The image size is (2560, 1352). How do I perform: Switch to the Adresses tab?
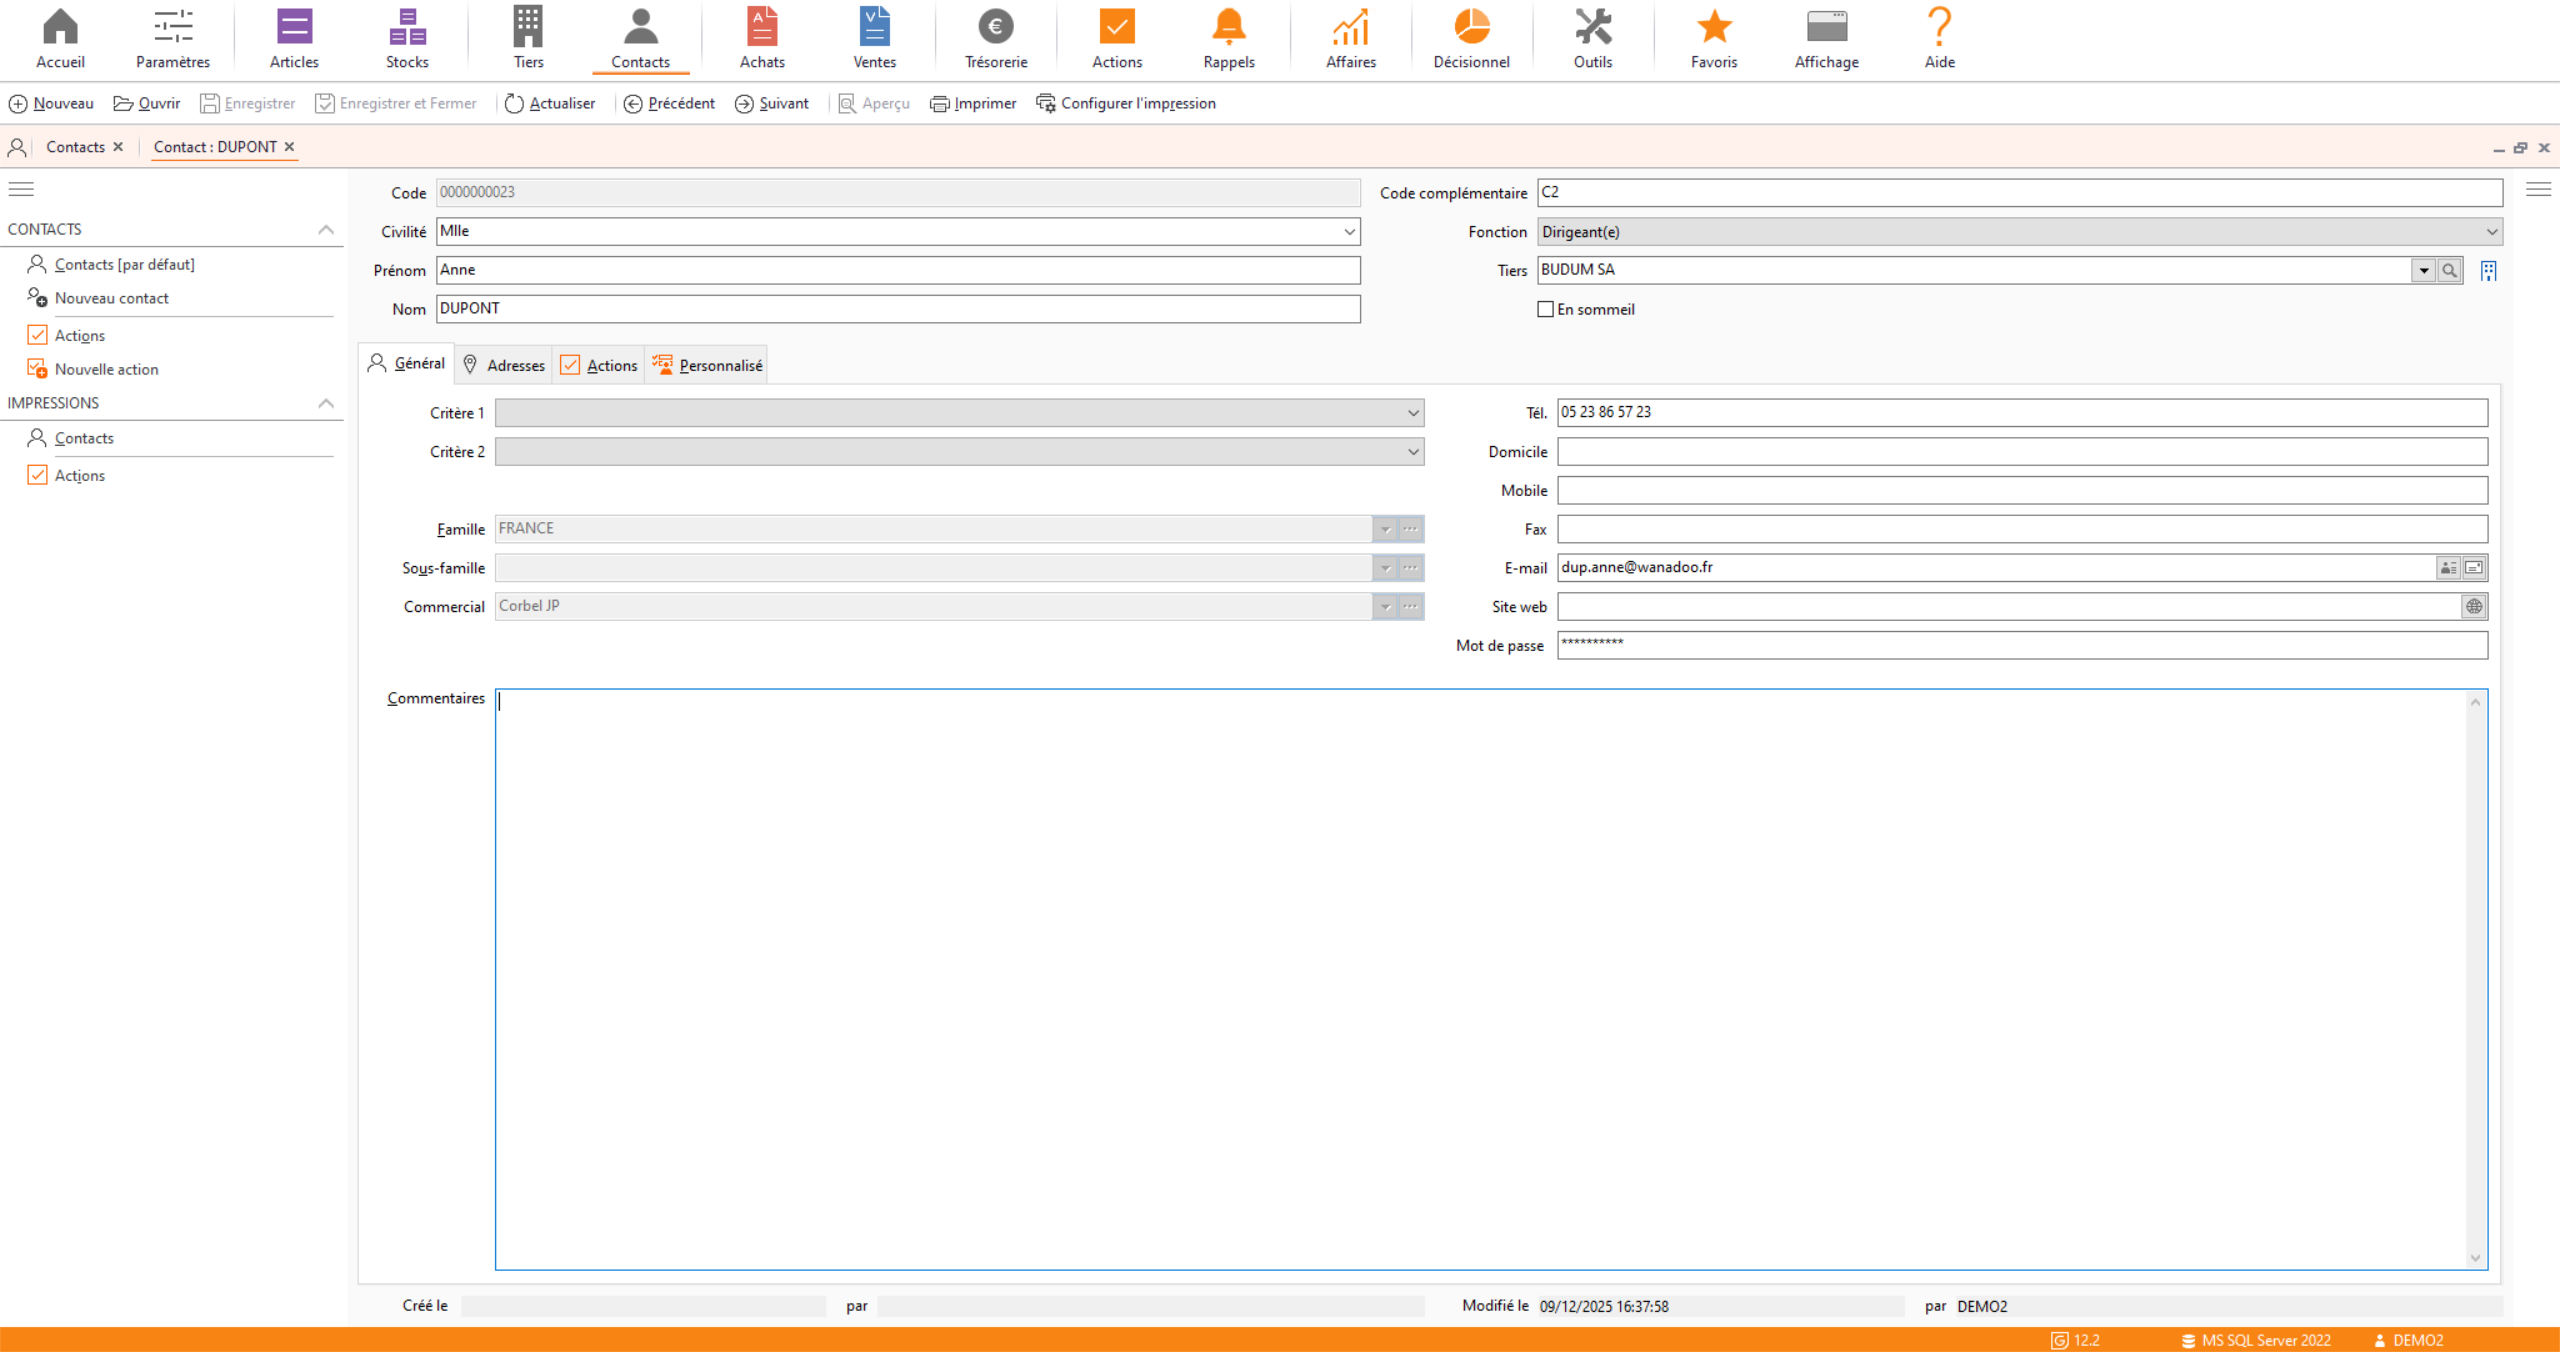(504, 365)
